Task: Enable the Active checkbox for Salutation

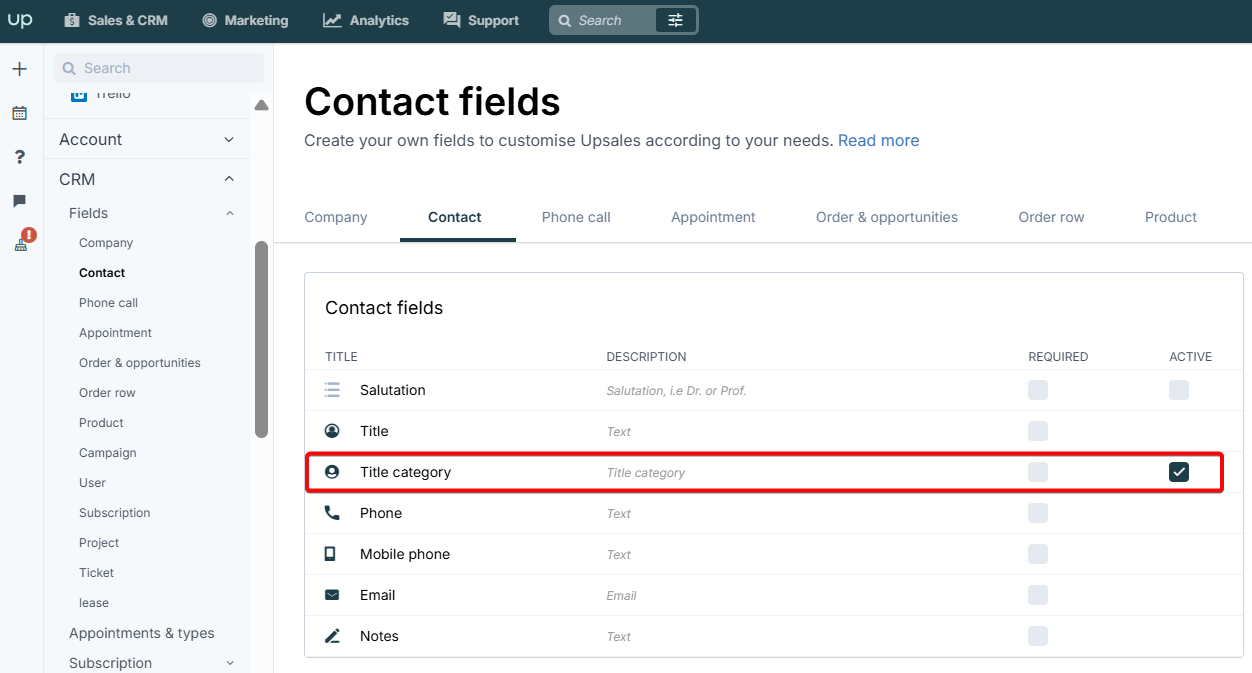Action: click(x=1179, y=390)
